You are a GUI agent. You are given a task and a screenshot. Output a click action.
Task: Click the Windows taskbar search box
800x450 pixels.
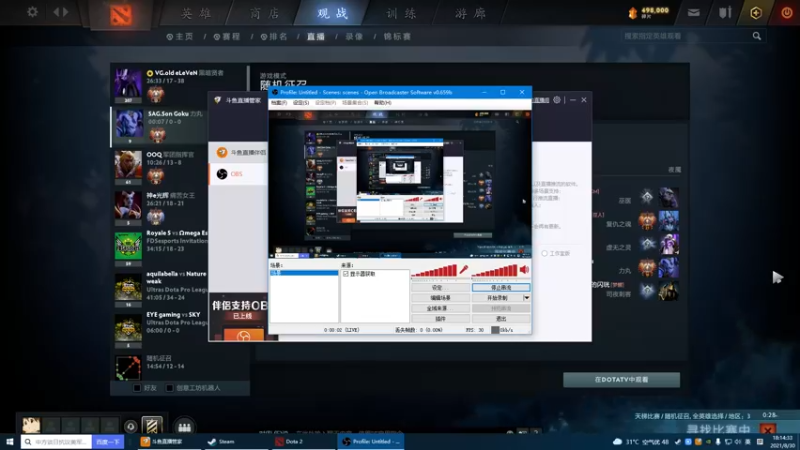tap(57, 442)
